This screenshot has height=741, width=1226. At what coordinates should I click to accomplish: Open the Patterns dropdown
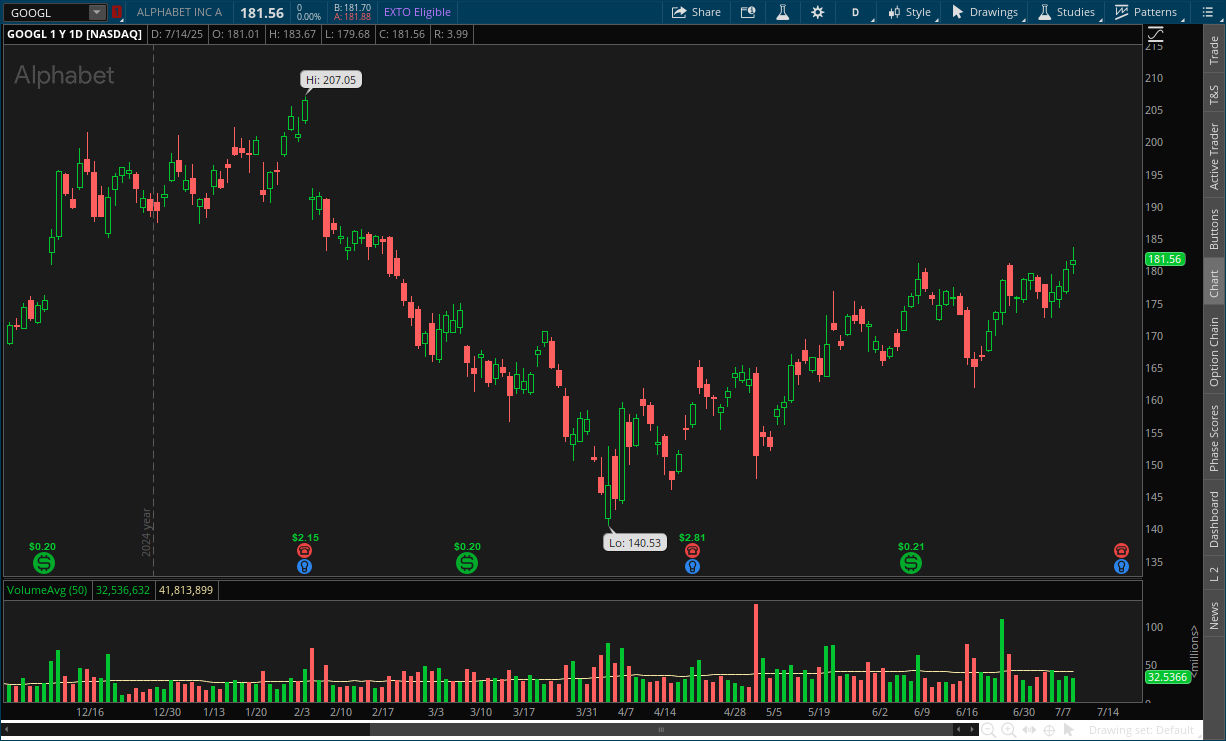point(1146,12)
